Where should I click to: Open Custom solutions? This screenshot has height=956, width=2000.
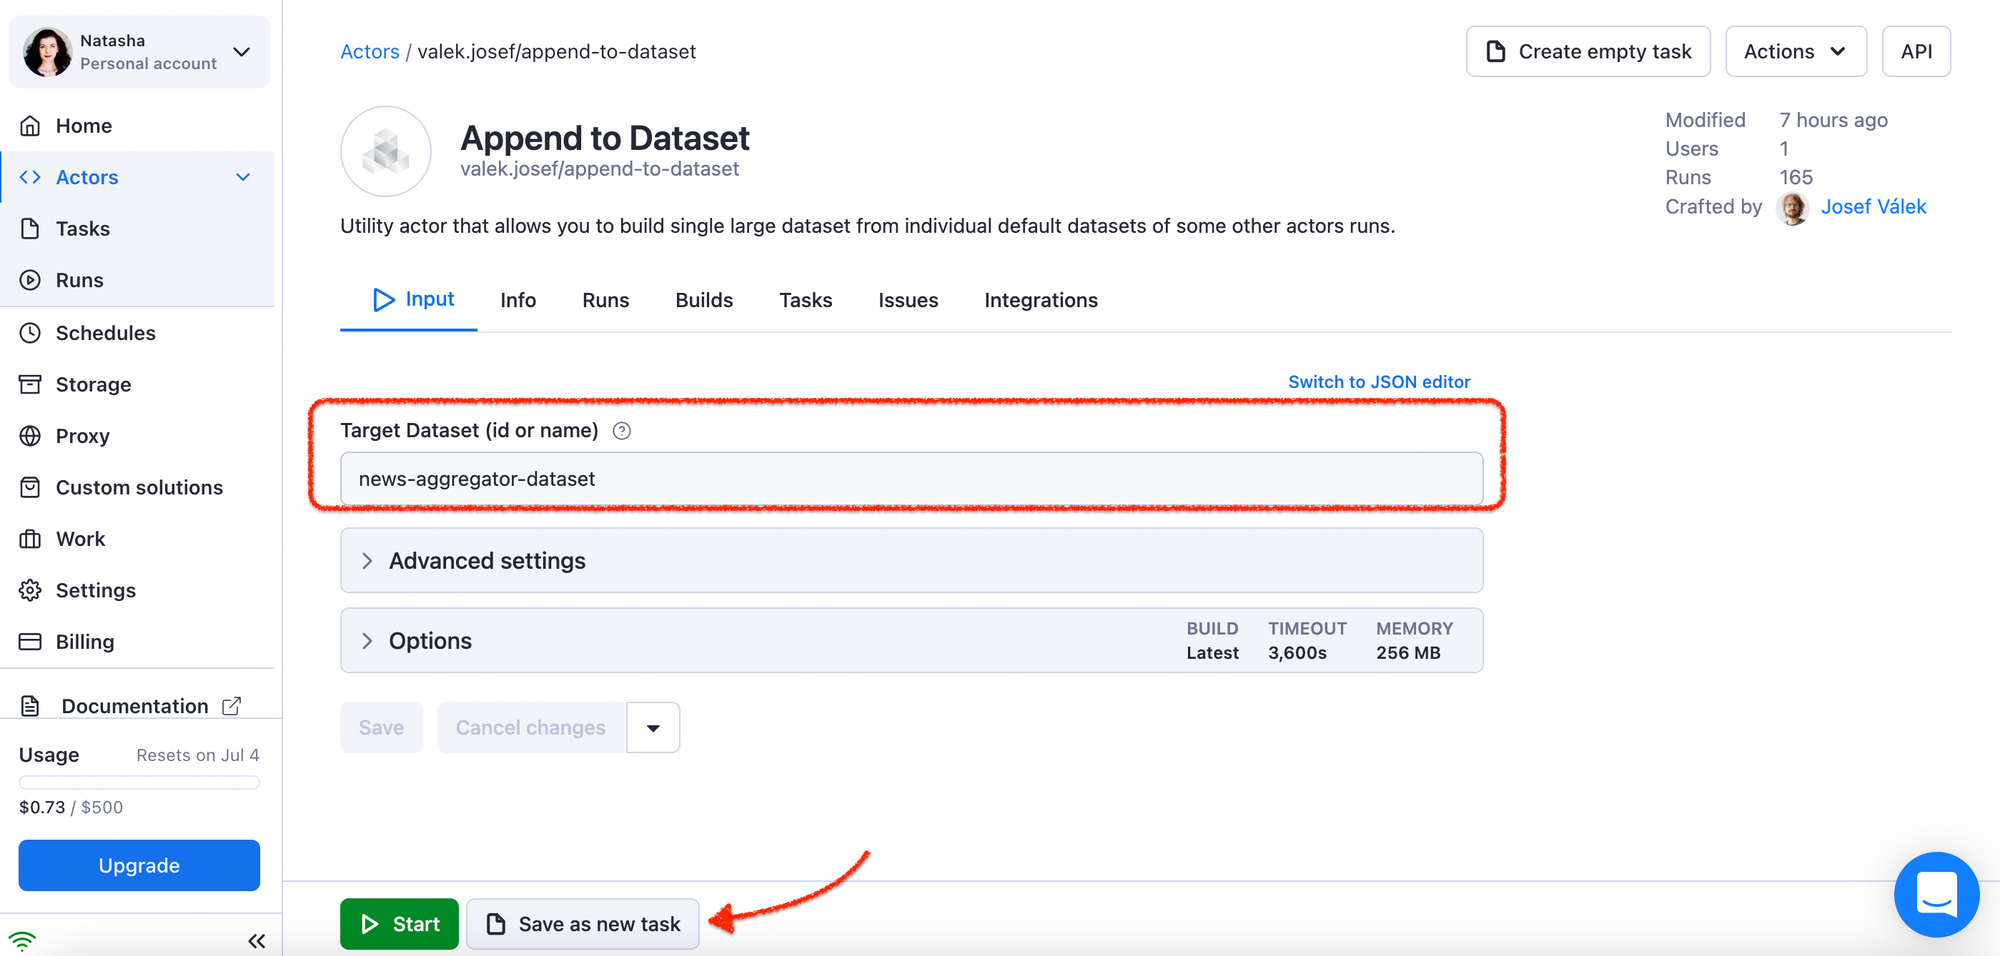pos(138,487)
